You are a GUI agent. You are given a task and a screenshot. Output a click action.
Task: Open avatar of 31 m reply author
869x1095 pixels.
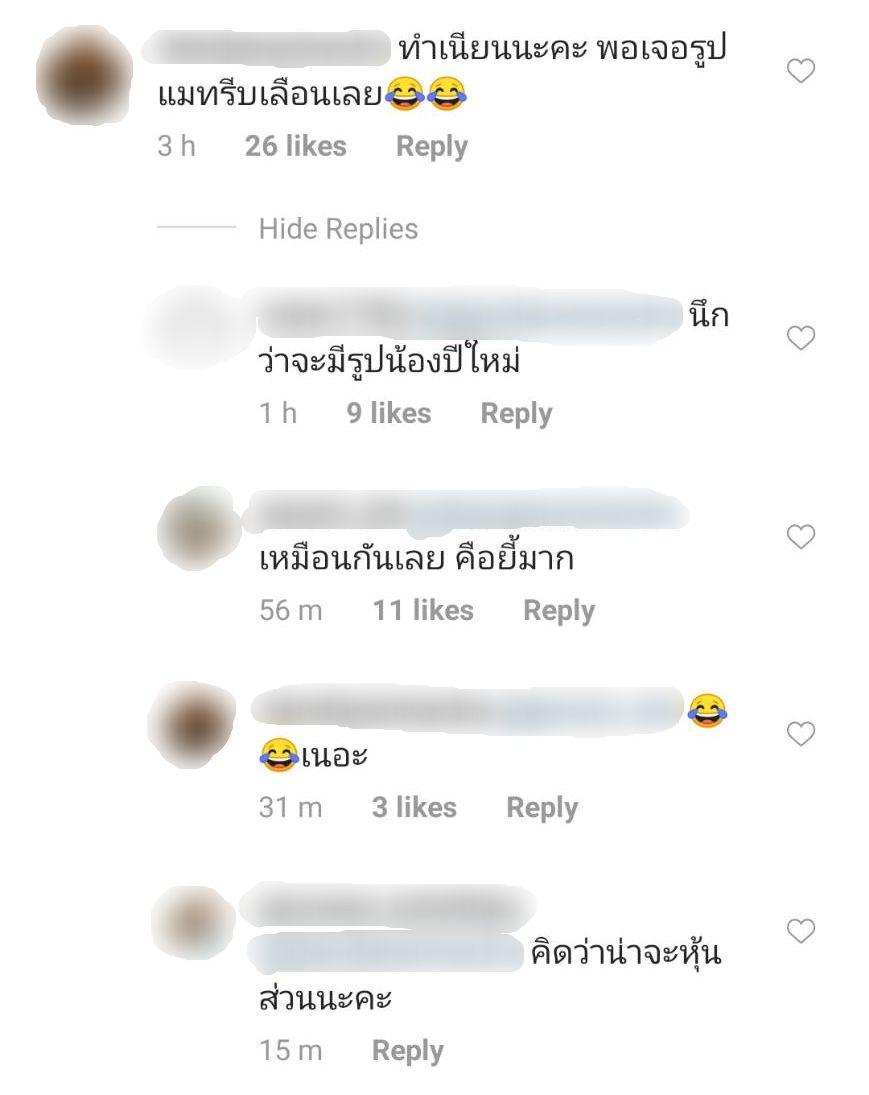[x=192, y=725]
